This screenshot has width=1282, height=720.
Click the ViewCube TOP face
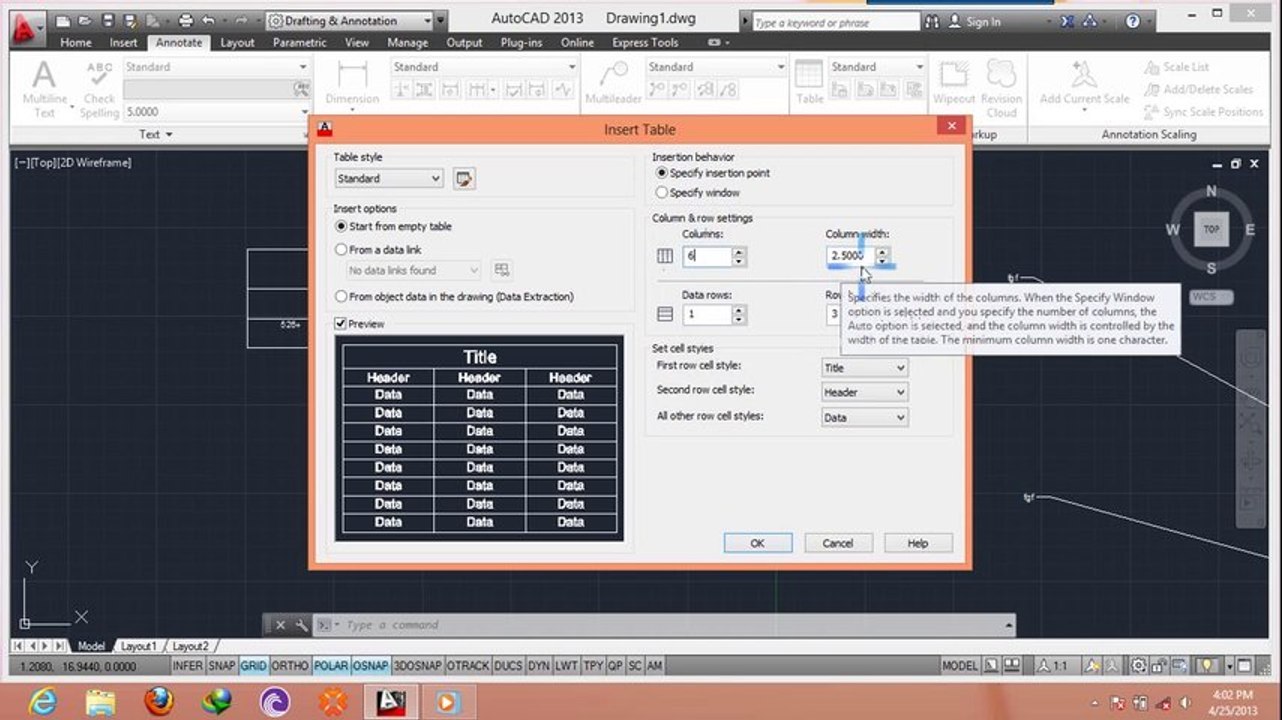[1211, 229]
